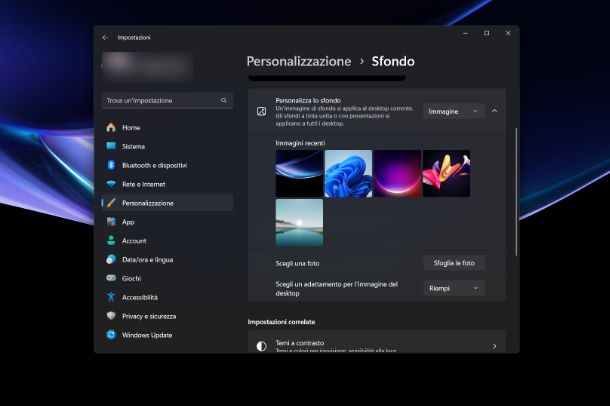The height and width of the screenshot is (406, 610).
Task: Open Privacy e sicurezza section
Action: coord(147,316)
